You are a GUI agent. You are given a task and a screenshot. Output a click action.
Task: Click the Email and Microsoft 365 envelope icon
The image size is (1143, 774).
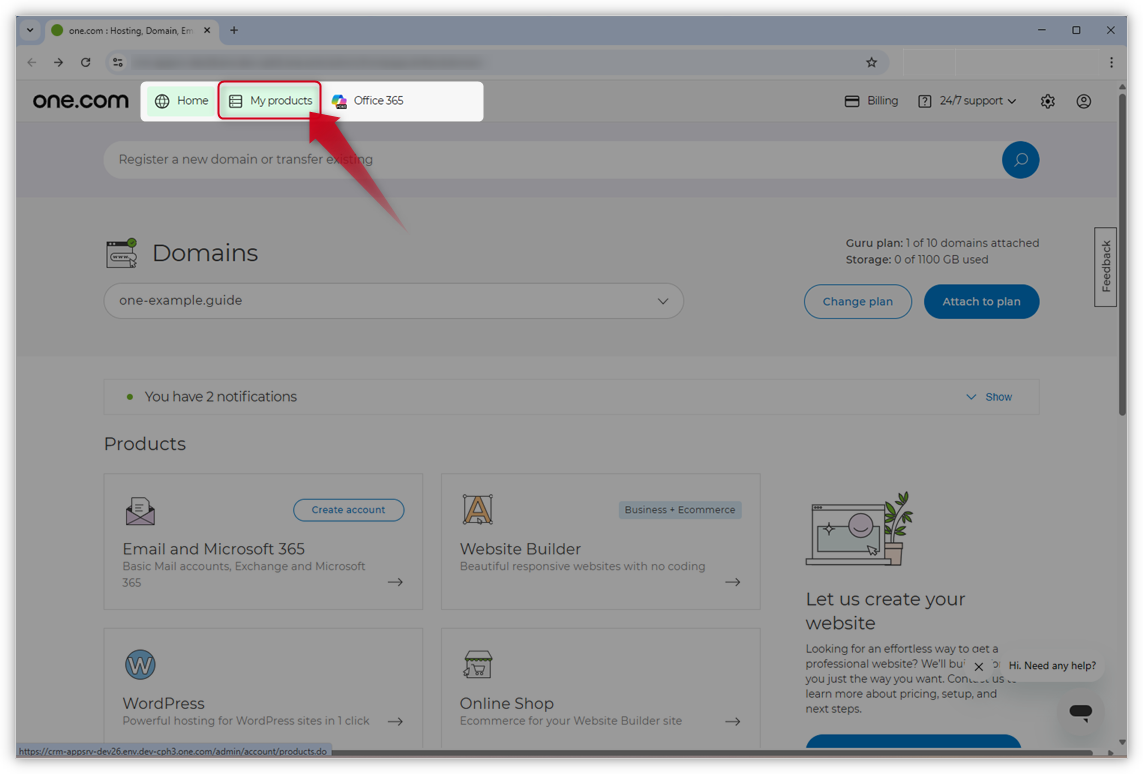(x=140, y=510)
